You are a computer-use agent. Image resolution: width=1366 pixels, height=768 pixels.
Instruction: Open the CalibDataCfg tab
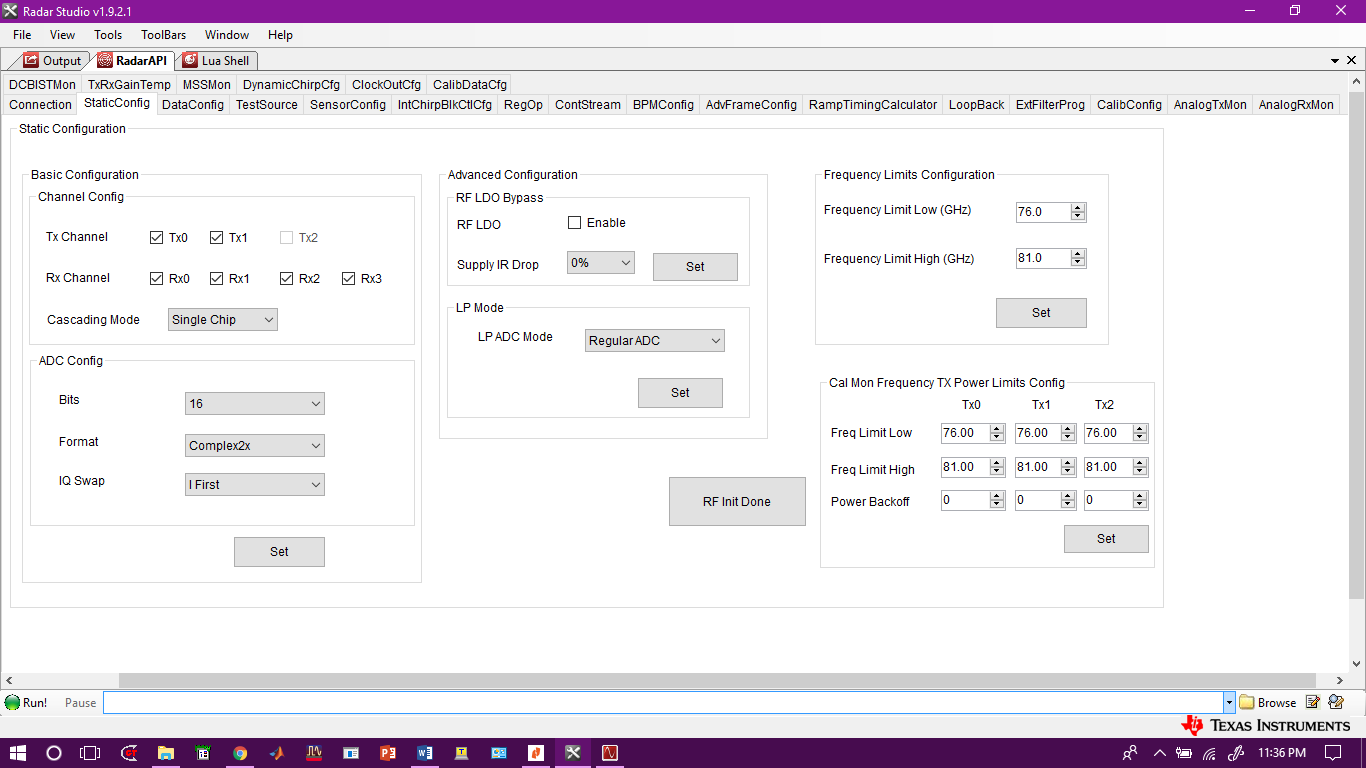tap(470, 85)
